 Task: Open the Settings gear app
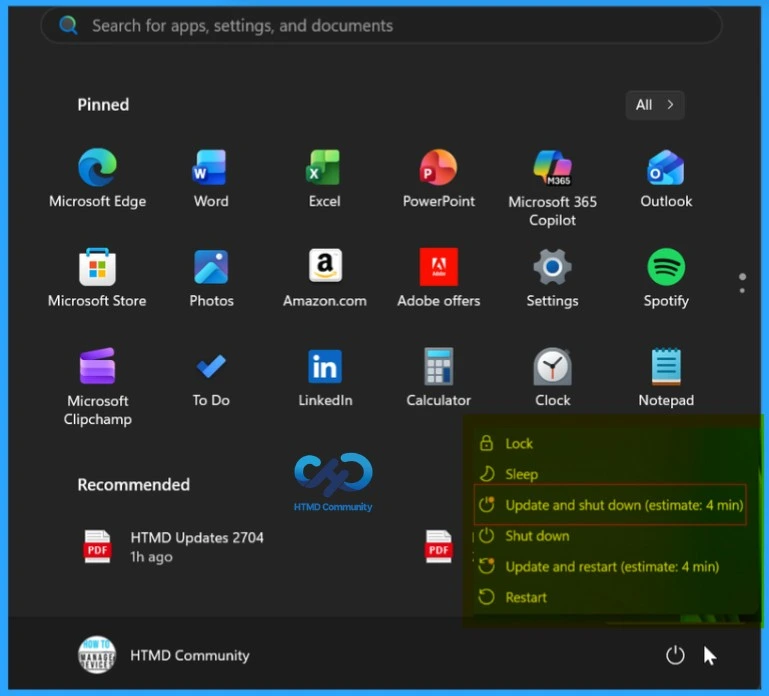552,278
